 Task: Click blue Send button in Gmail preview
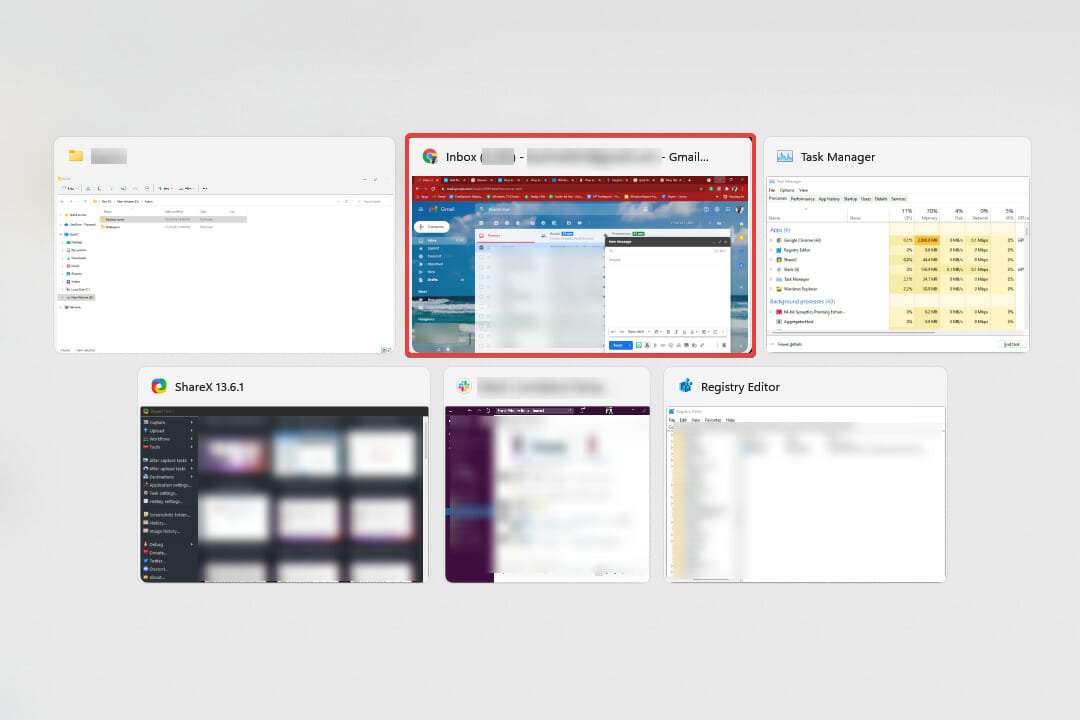pos(619,345)
